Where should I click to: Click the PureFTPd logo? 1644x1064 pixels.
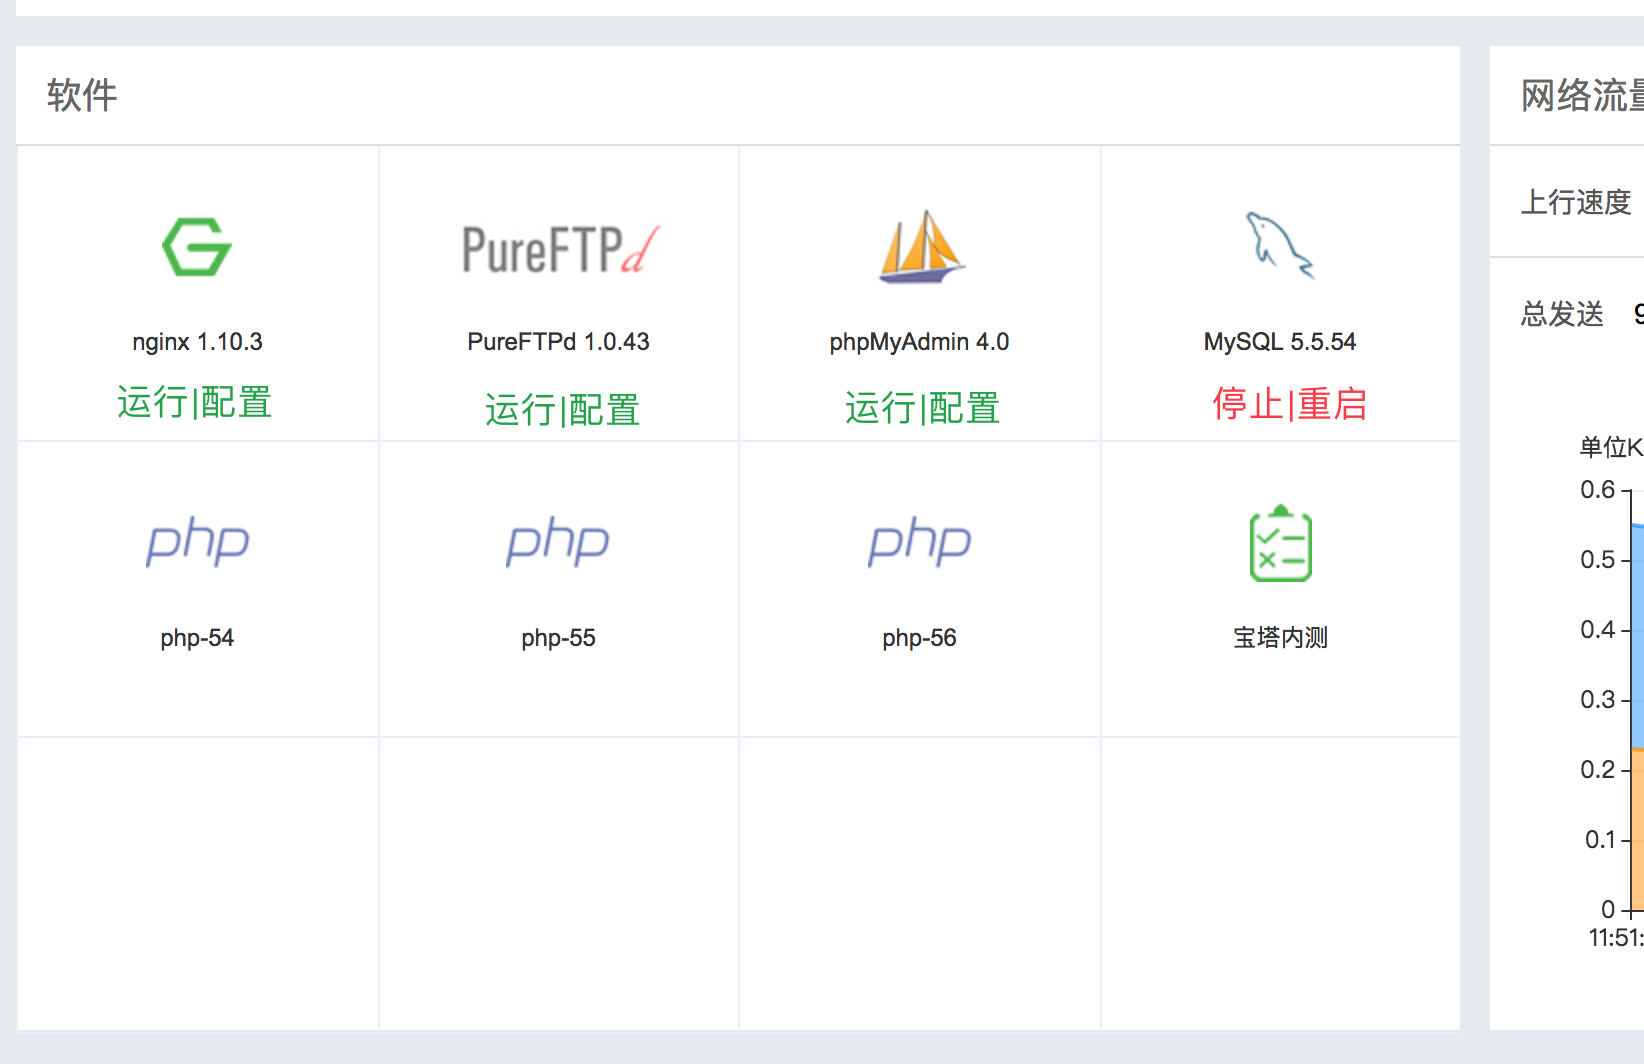(560, 249)
